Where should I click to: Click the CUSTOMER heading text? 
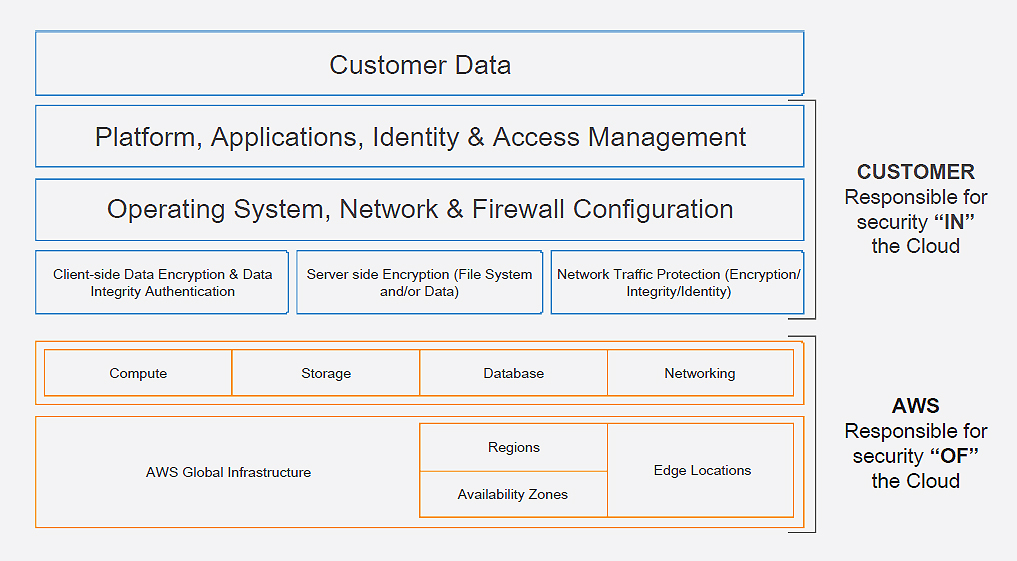916,172
